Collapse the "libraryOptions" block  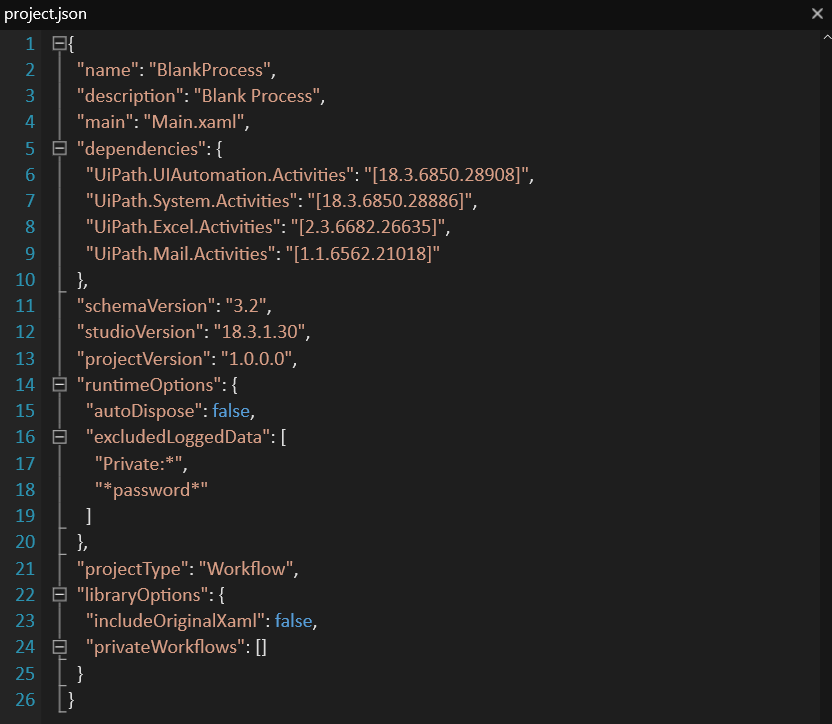point(59,594)
